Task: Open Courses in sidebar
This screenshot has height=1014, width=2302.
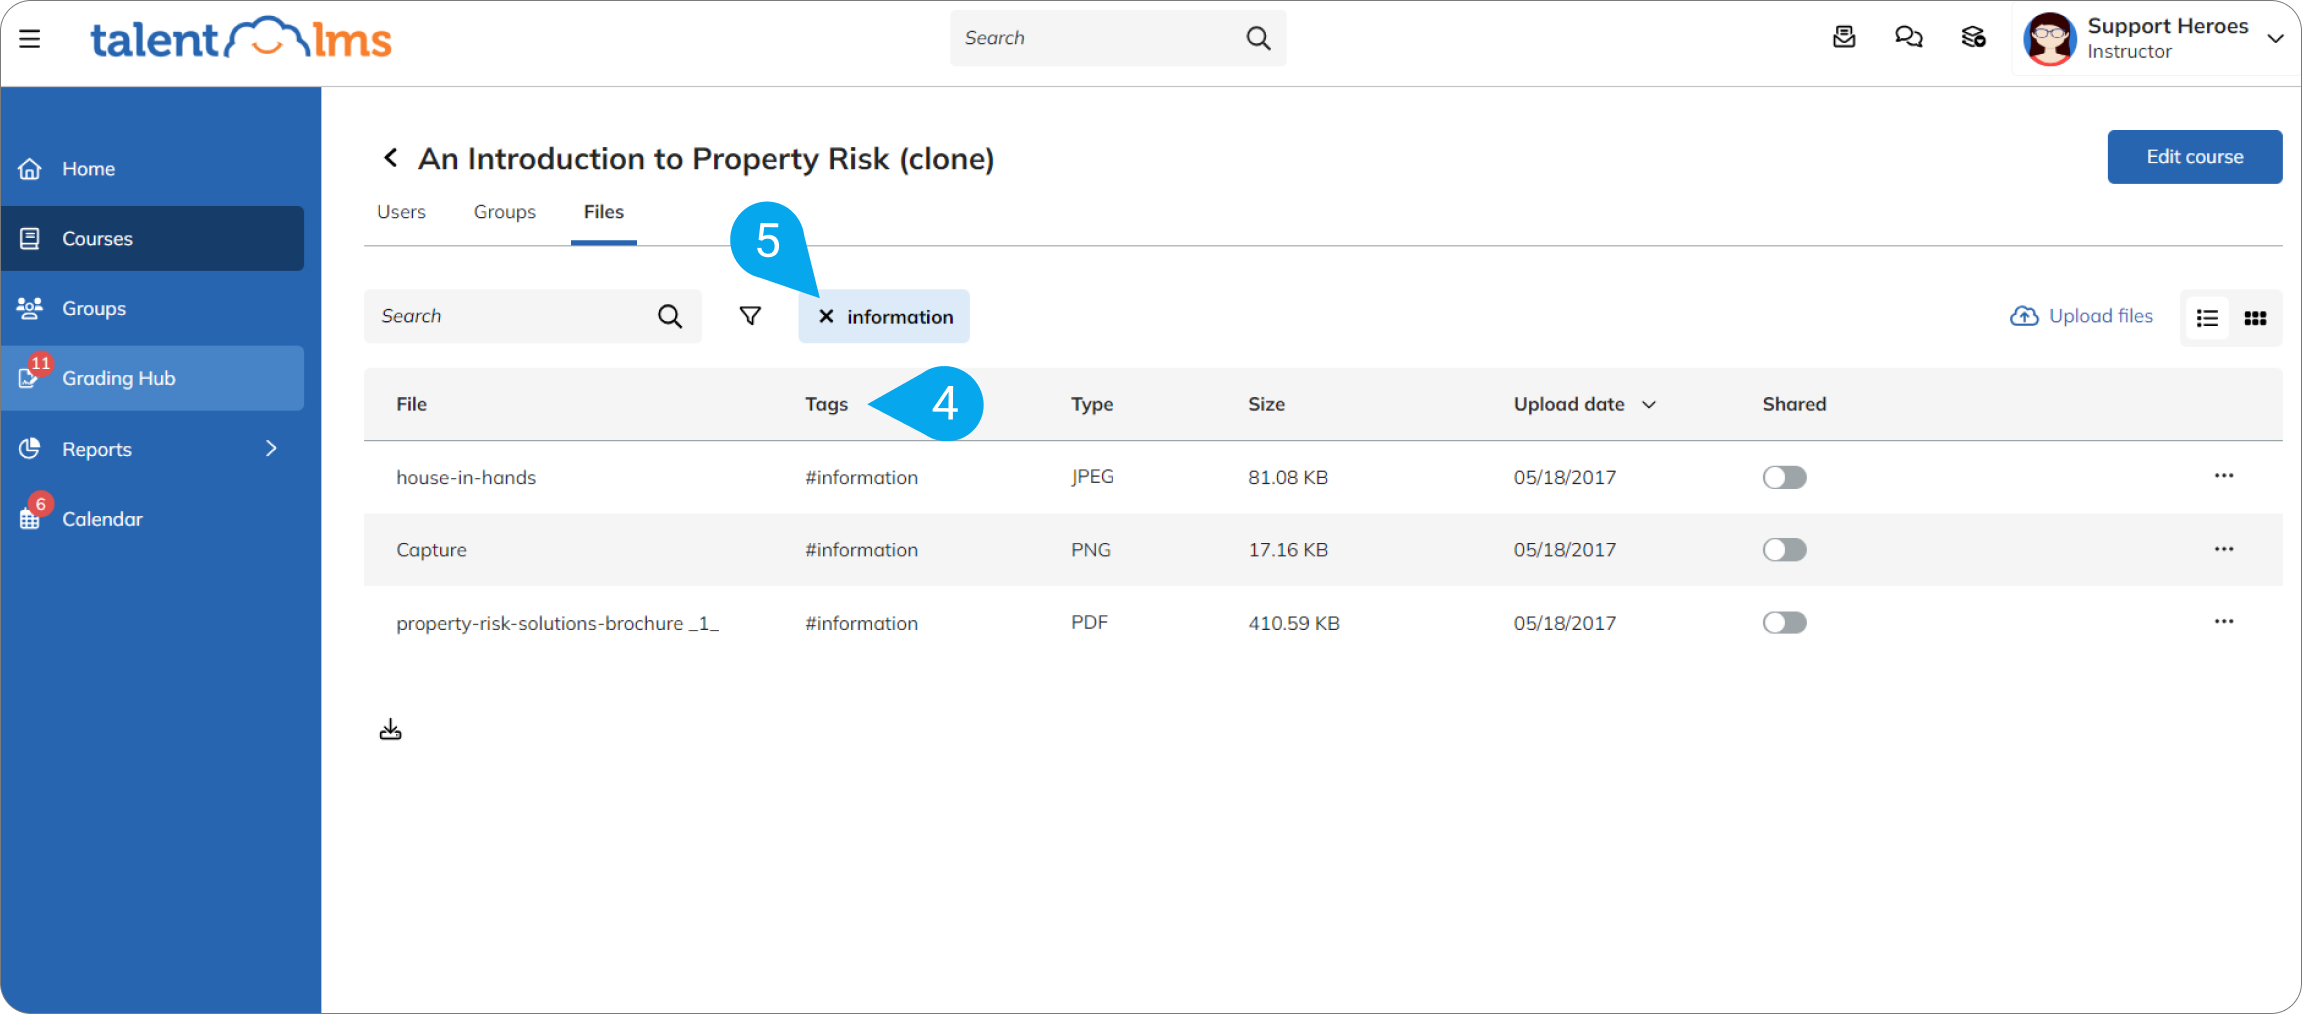Action: [x=152, y=238]
